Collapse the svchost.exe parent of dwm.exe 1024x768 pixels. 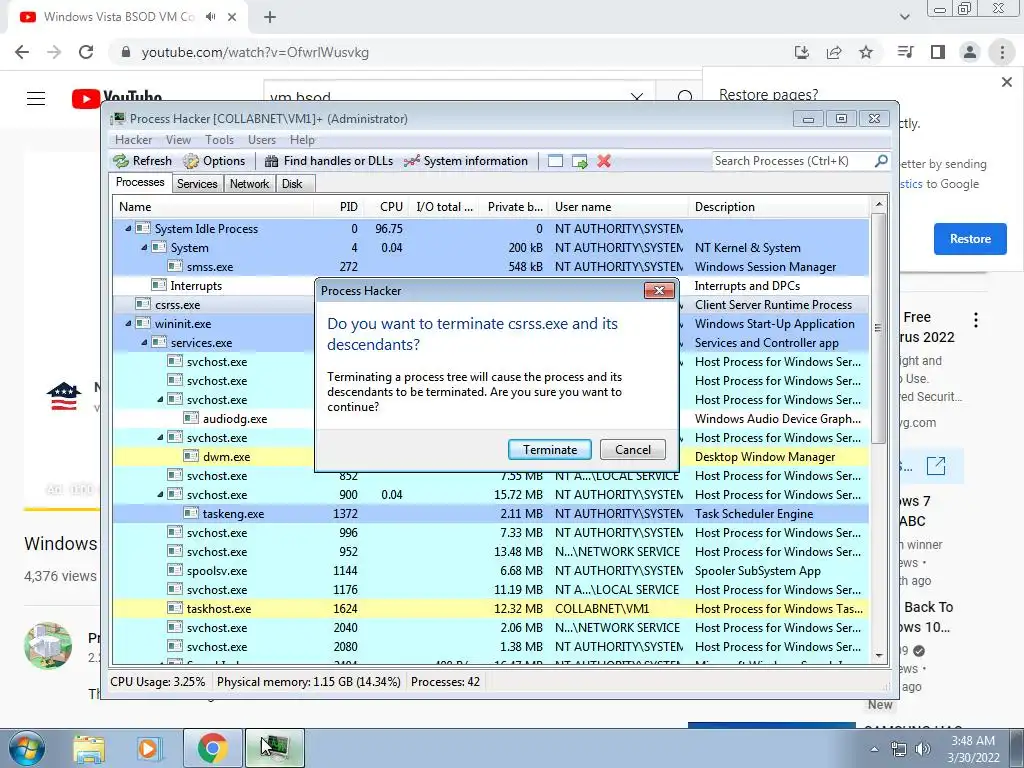pos(160,438)
